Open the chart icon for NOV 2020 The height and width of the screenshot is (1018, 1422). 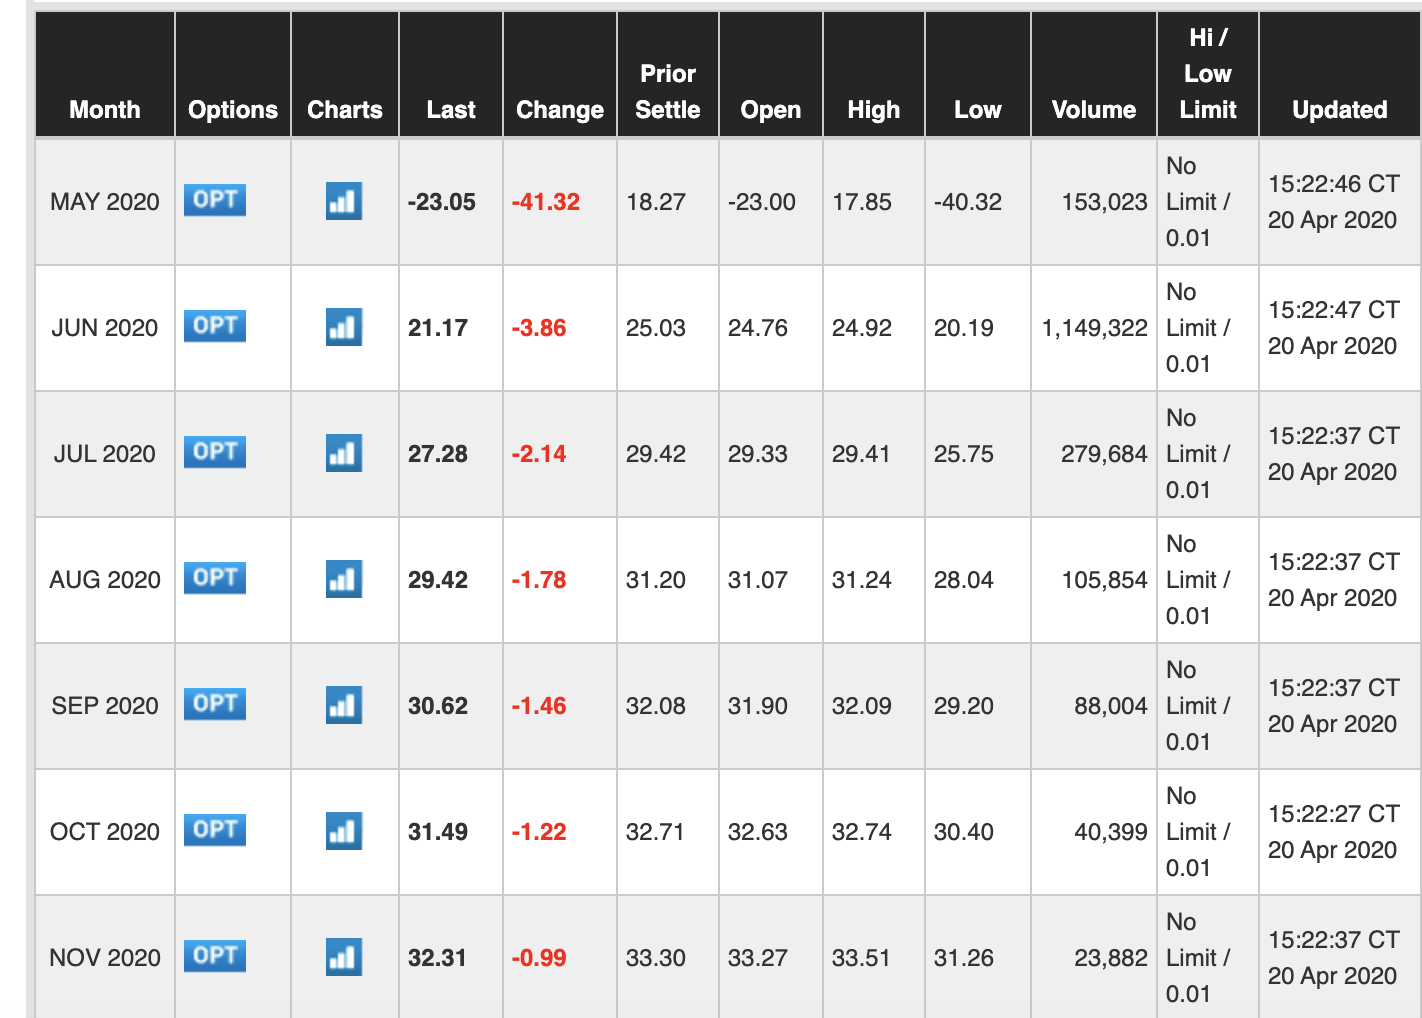(344, 957)
